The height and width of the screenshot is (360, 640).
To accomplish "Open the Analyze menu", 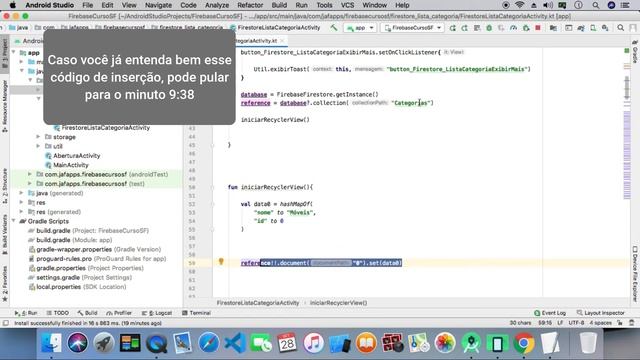I will coord(217,5).
